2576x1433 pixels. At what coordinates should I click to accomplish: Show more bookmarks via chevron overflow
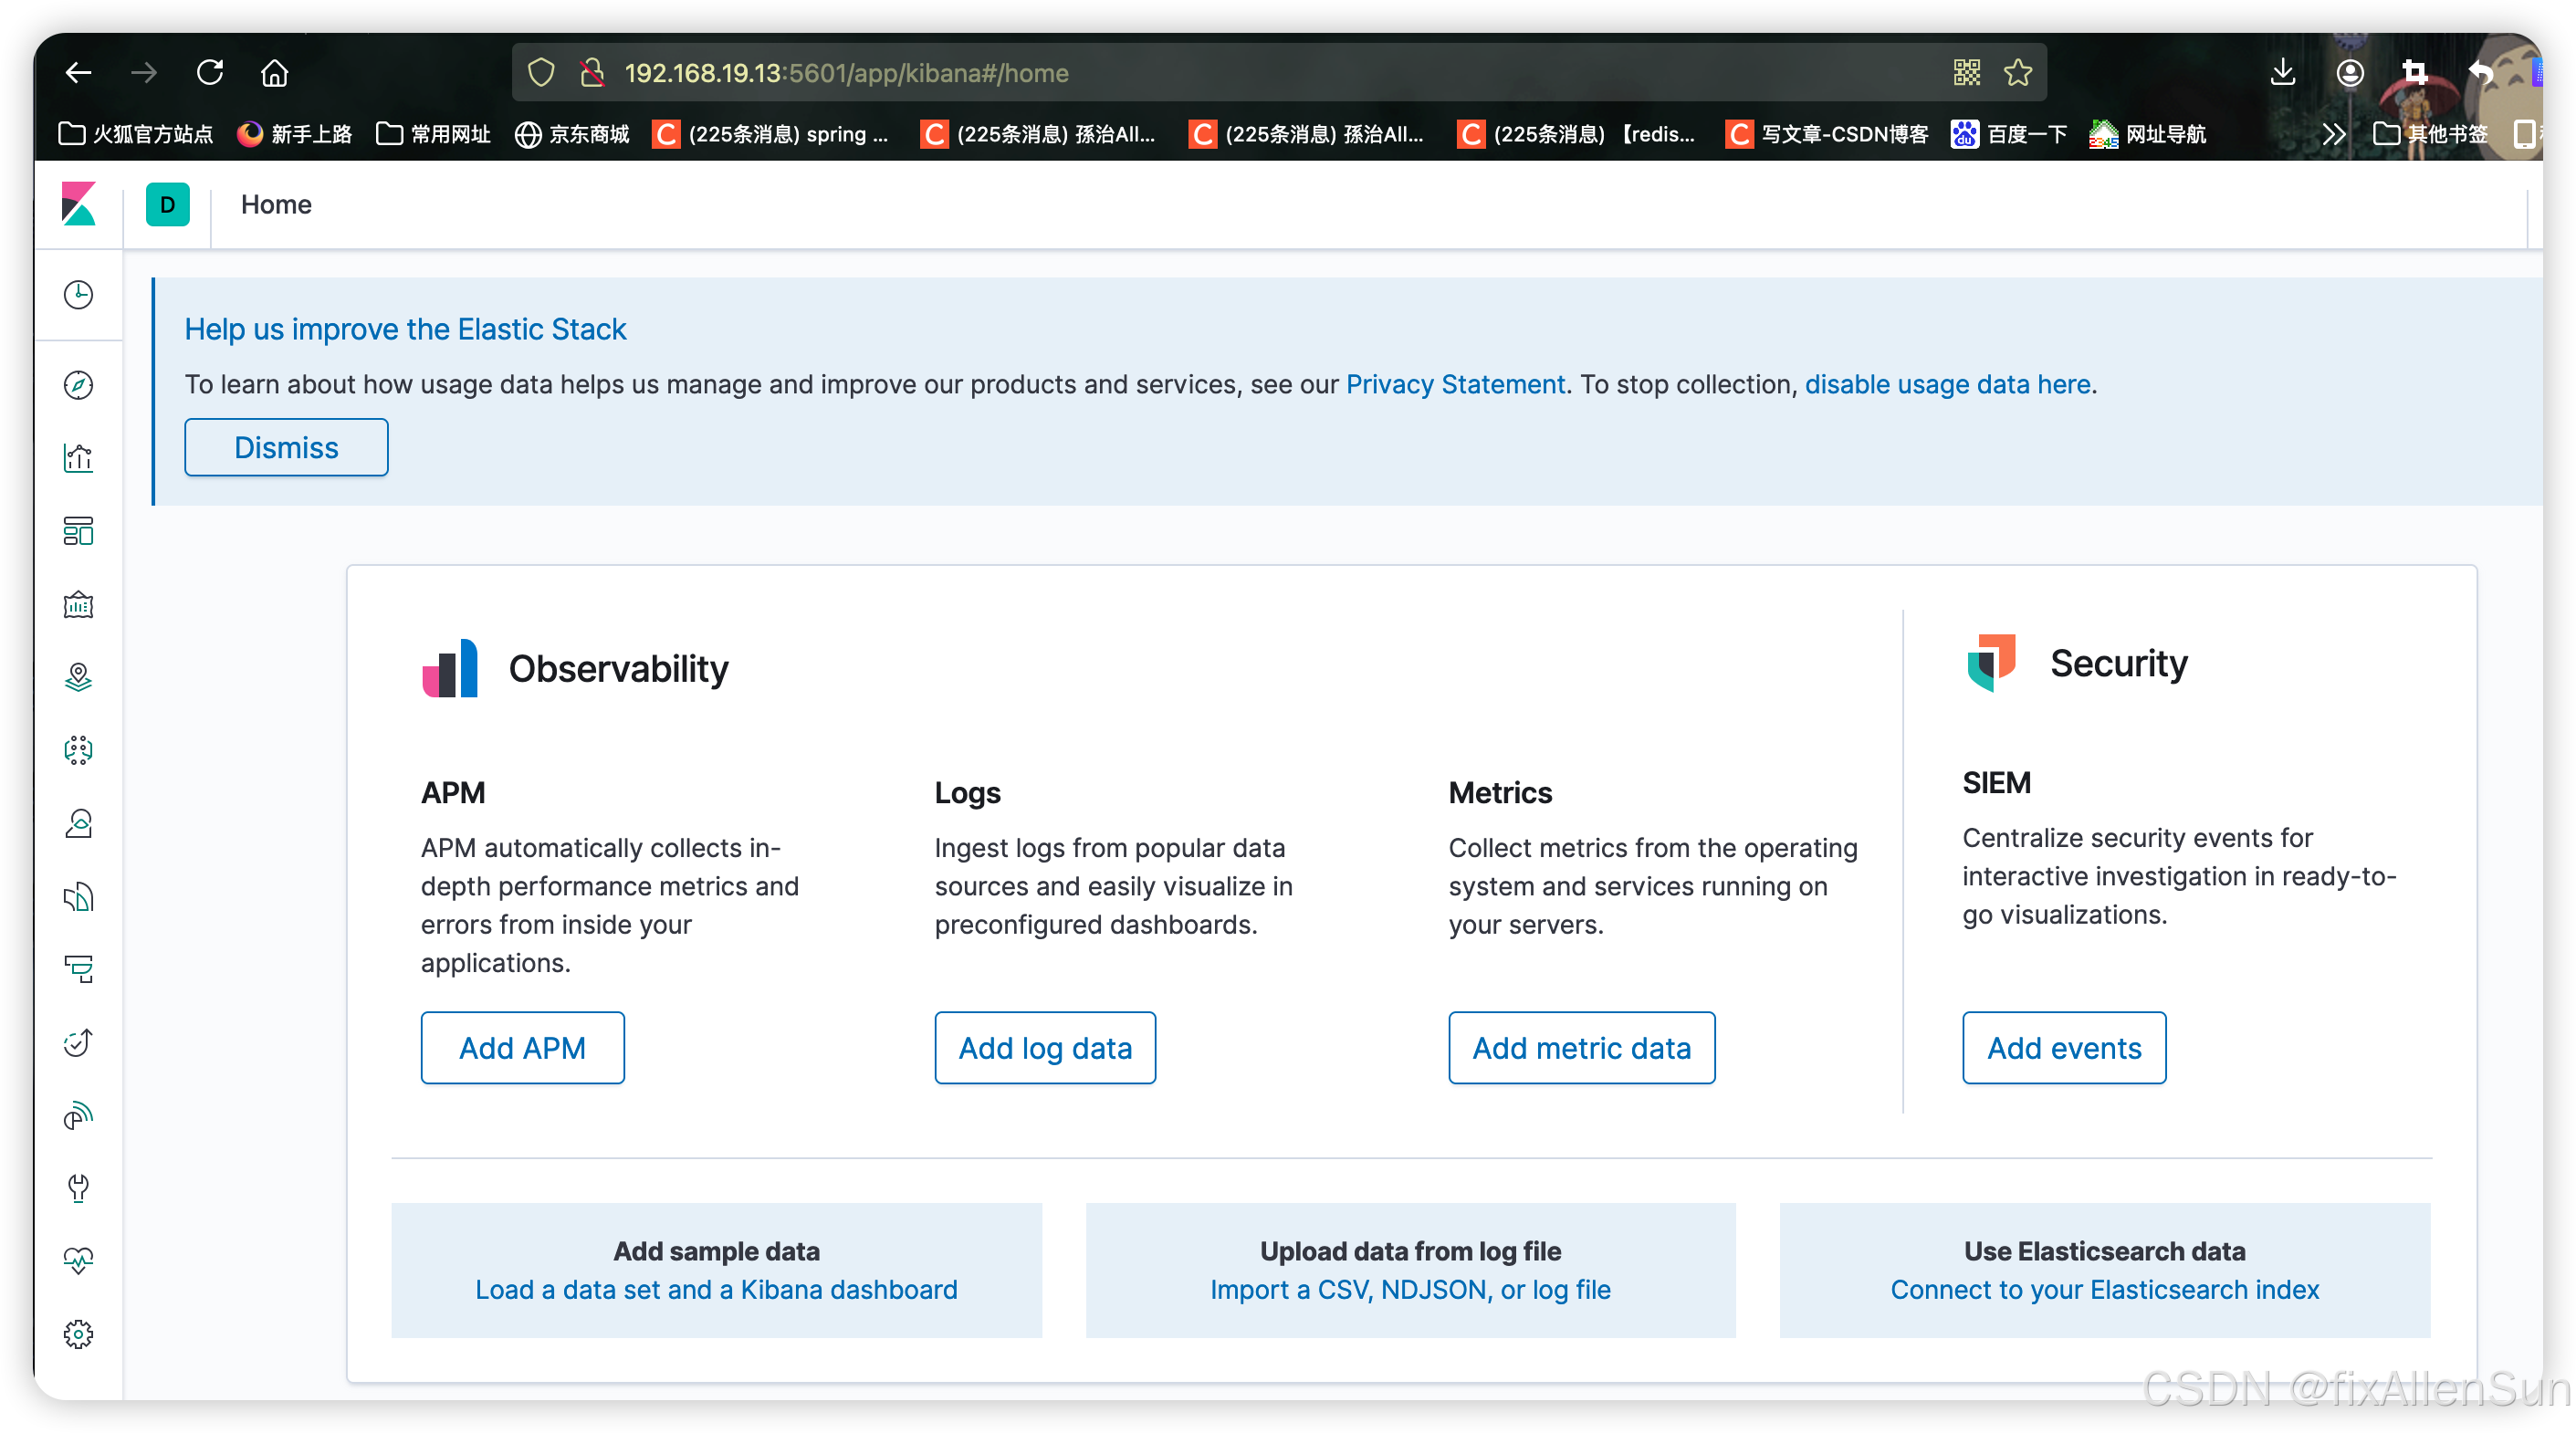tap(2333, 134)
